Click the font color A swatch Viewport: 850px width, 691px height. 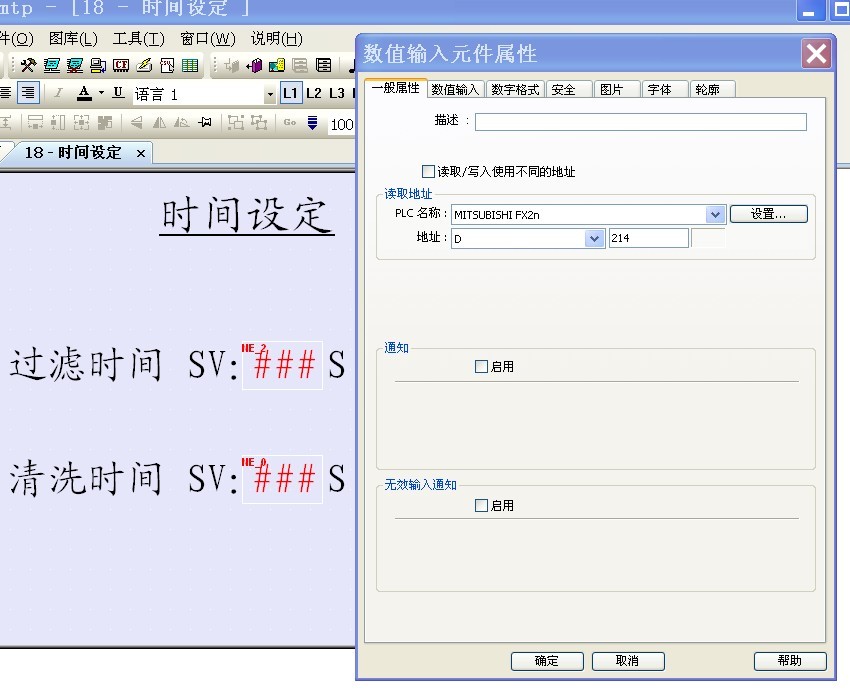pyautogui.click(x=84, y=93)
